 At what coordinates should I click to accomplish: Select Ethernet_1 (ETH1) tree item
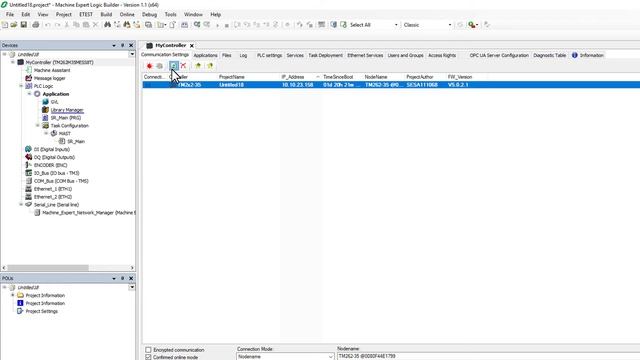(x=53, y=189)
